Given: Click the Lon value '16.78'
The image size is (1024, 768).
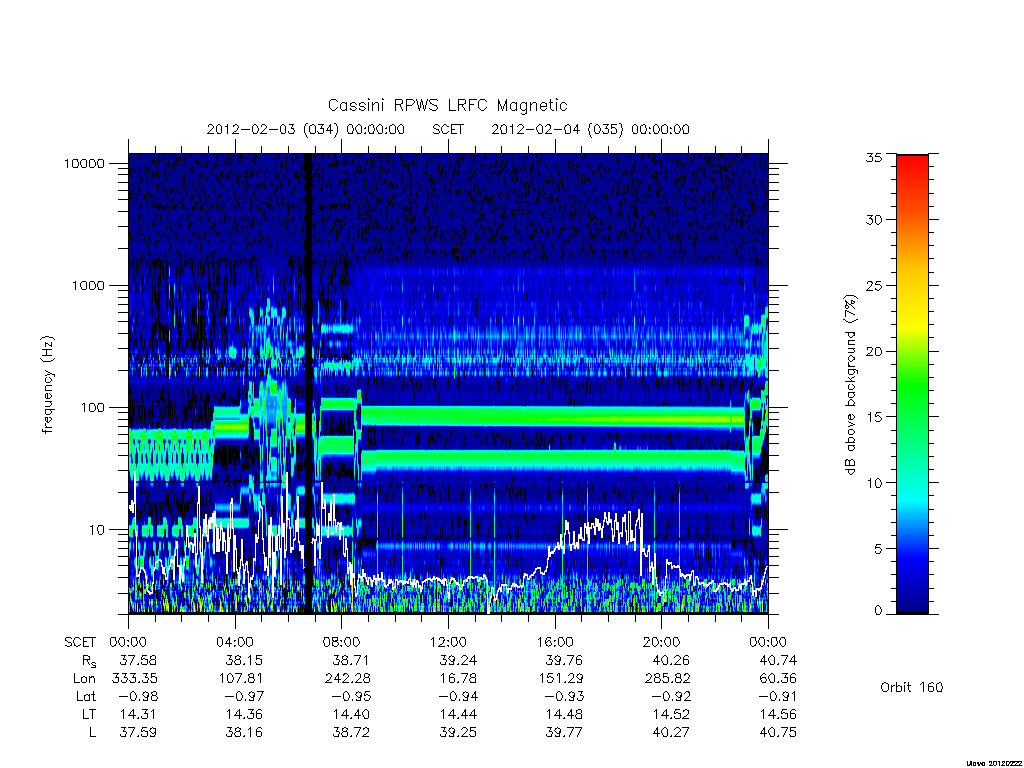Looking at the screenshot, I should coord(458,679).
